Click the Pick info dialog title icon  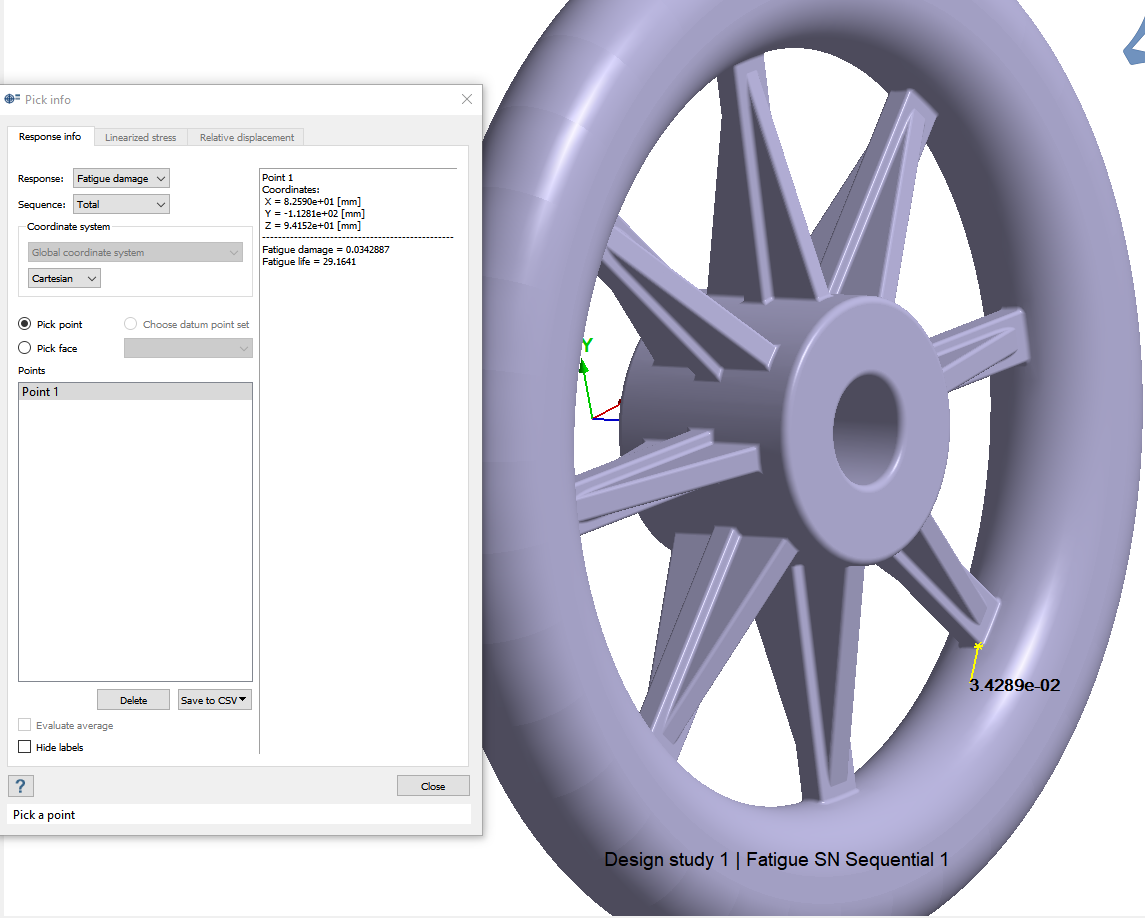click(x=13, y=99)
